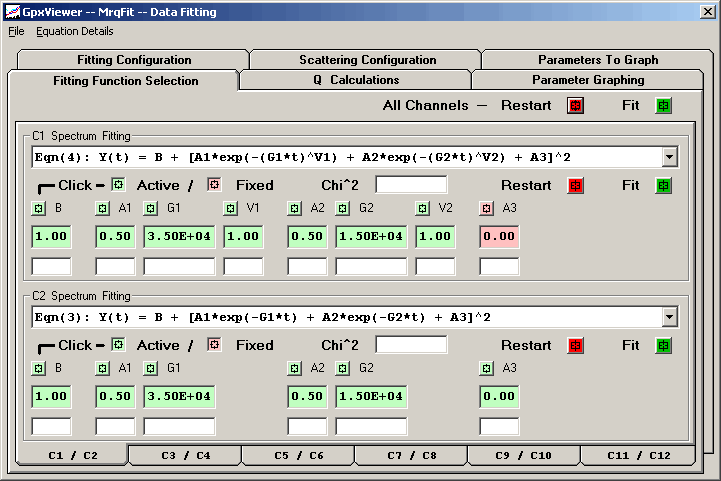Click the C1 Spectrum Restart red icon

click(x=575, y=186)
